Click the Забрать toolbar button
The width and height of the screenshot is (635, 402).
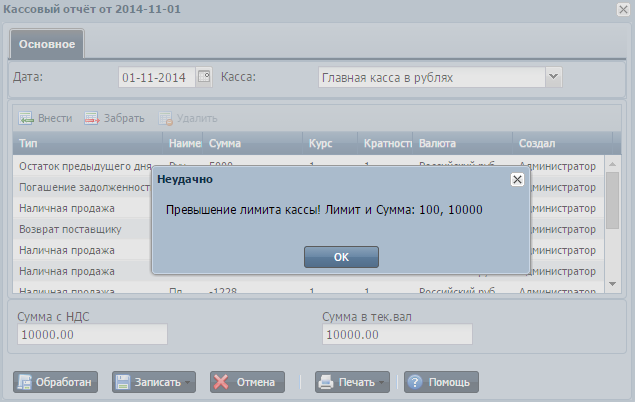coord(114,118)
